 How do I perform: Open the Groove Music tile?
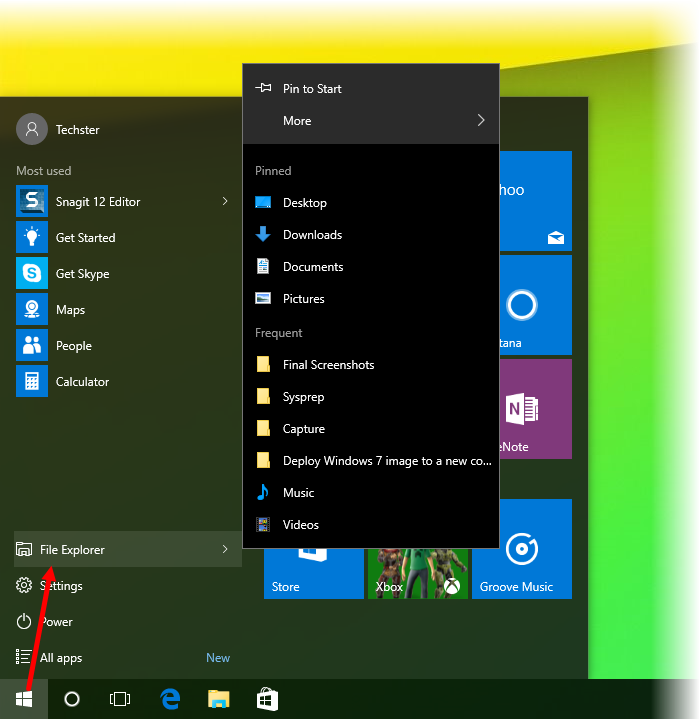[x=522, y=549]
